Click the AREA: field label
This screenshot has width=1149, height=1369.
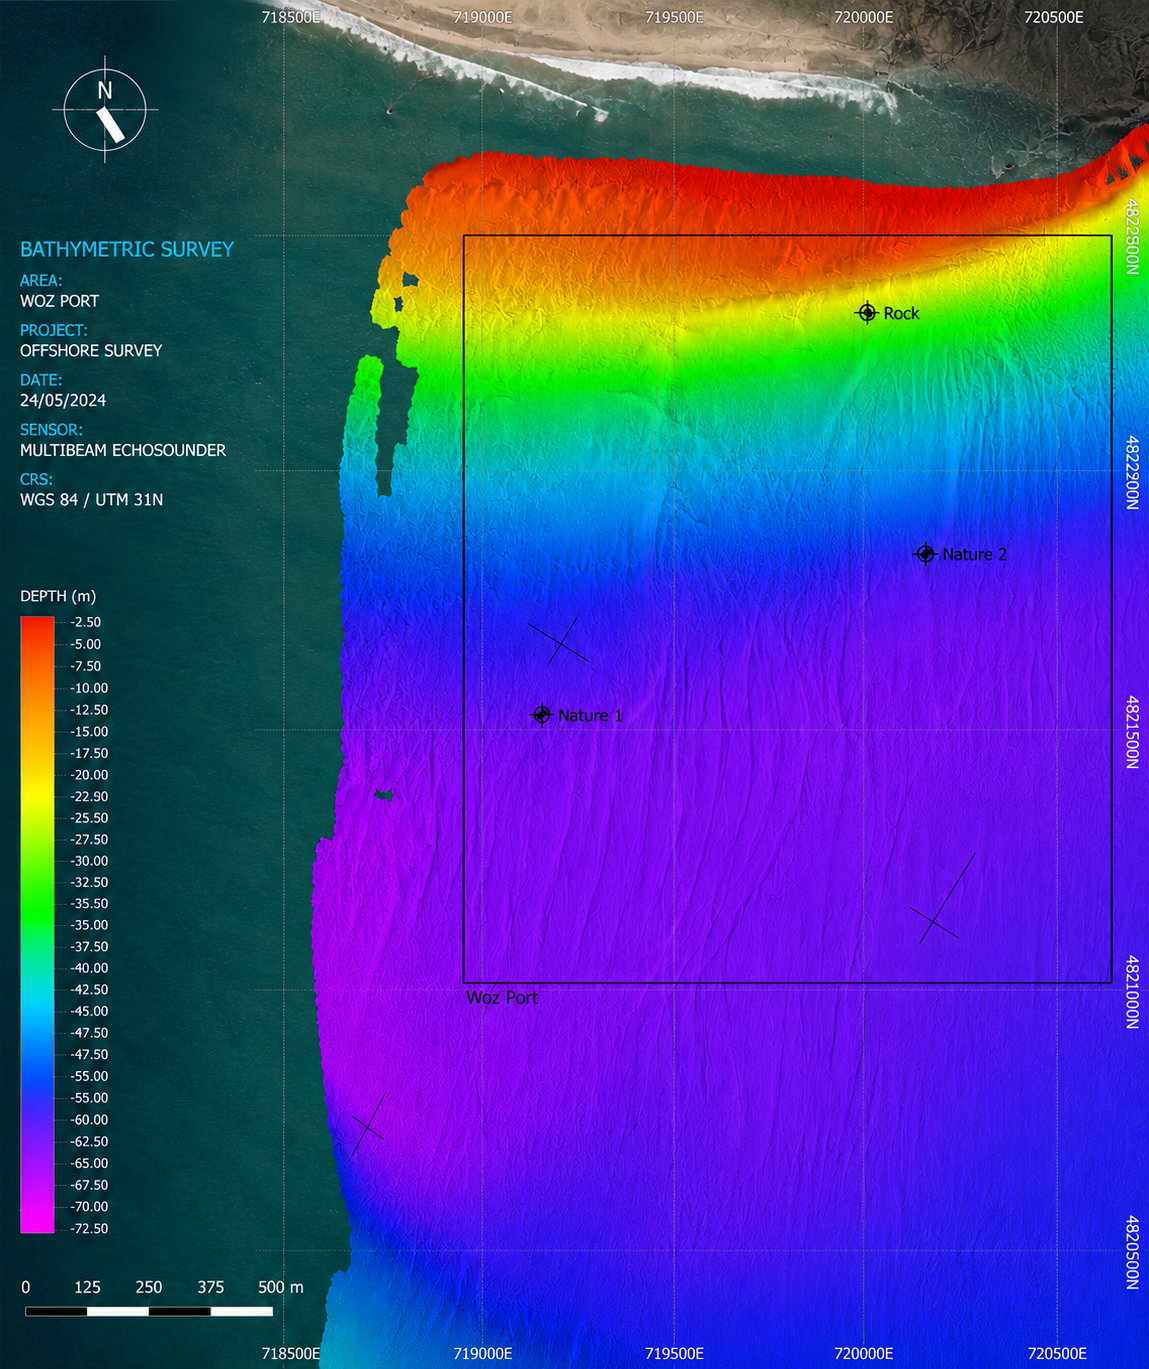click(41, 281)
